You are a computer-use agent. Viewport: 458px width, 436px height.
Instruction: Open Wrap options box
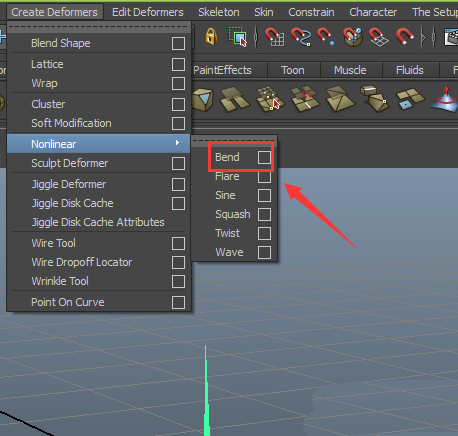point(178,83)
